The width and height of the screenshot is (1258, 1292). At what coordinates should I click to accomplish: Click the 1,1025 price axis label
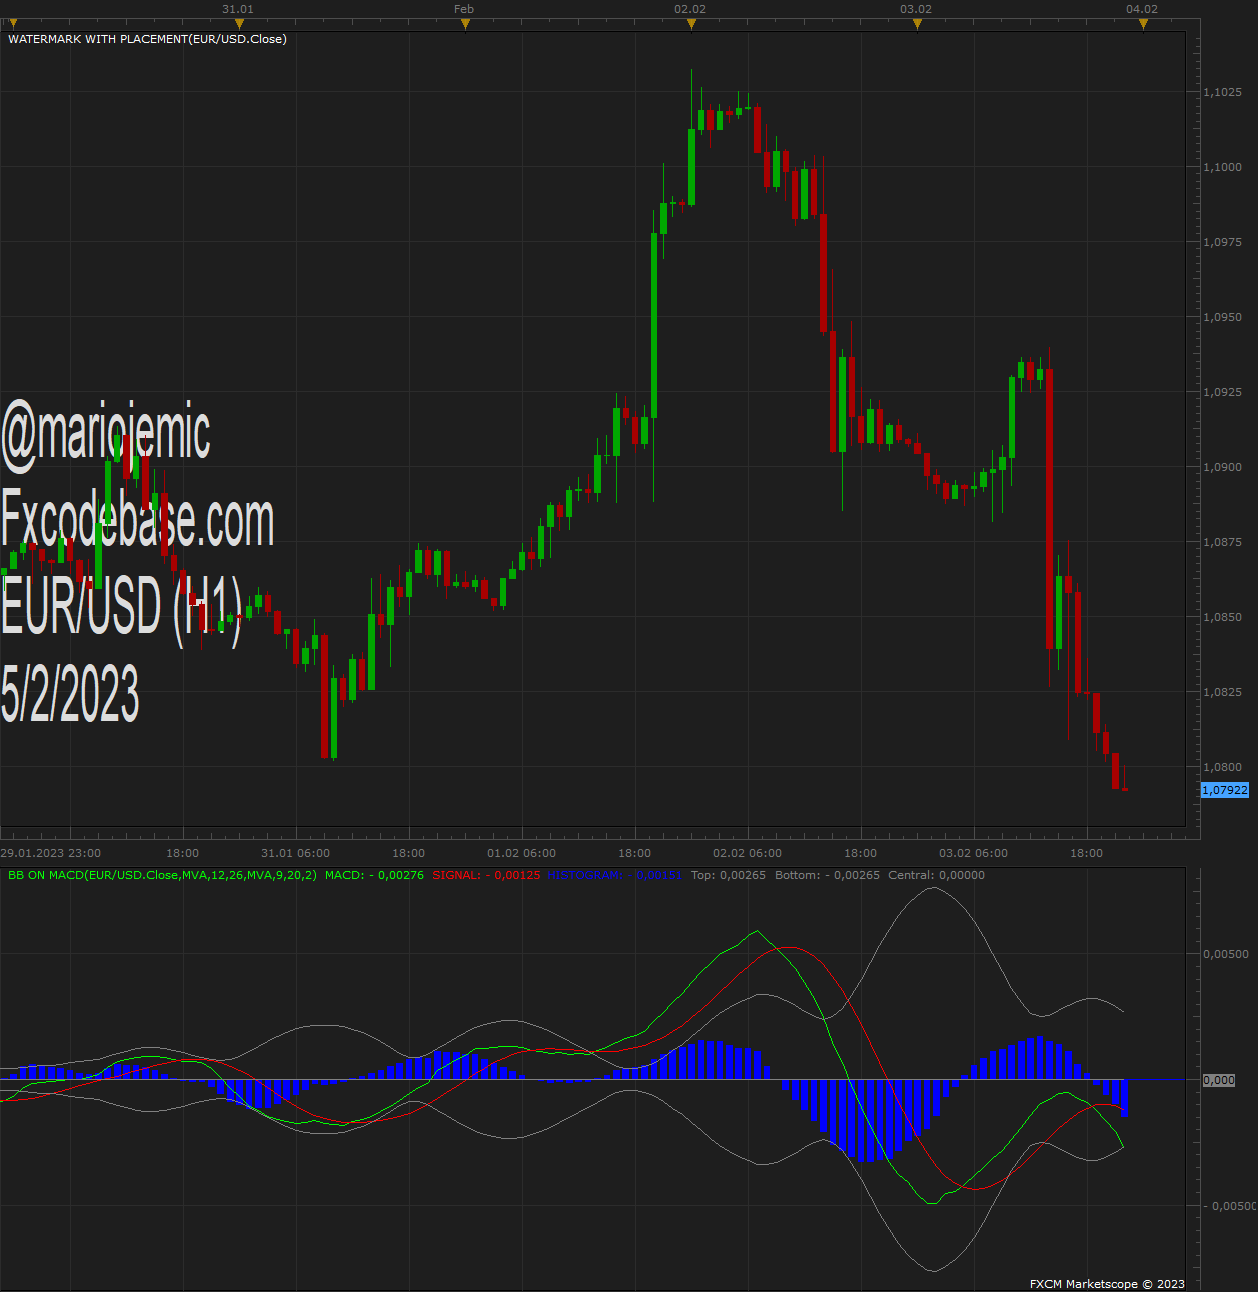click(x=1222, y=92)
